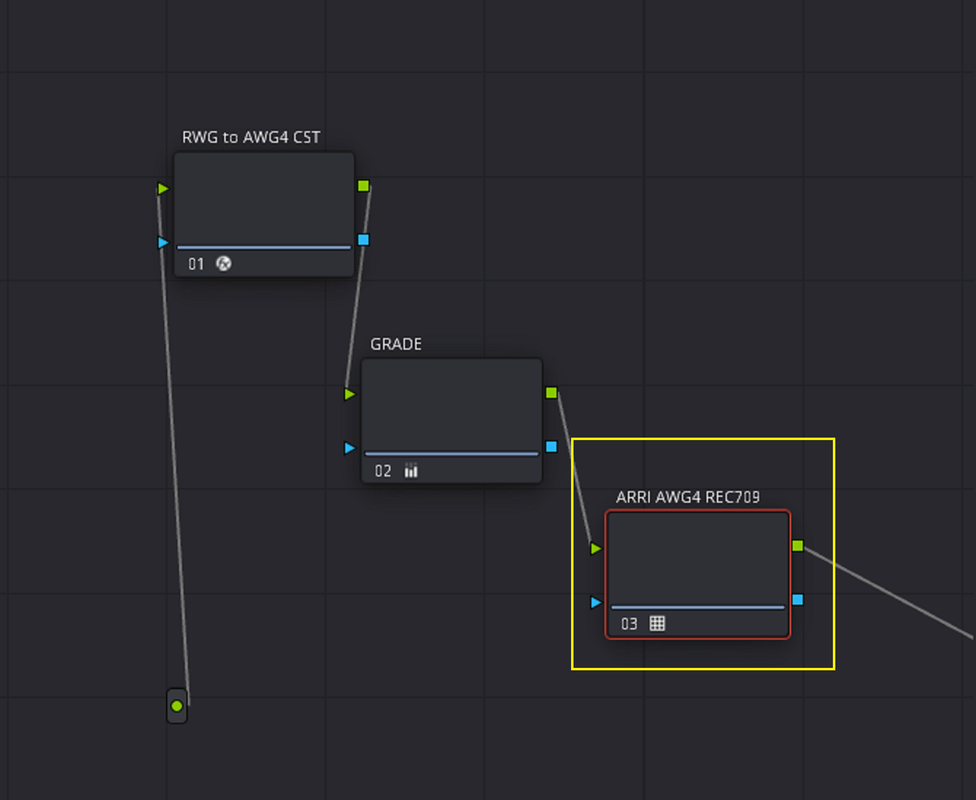Viewport: 976px width, 800px height.
Task: Select the blue key input of GRADE node
Action: [350, 448]
